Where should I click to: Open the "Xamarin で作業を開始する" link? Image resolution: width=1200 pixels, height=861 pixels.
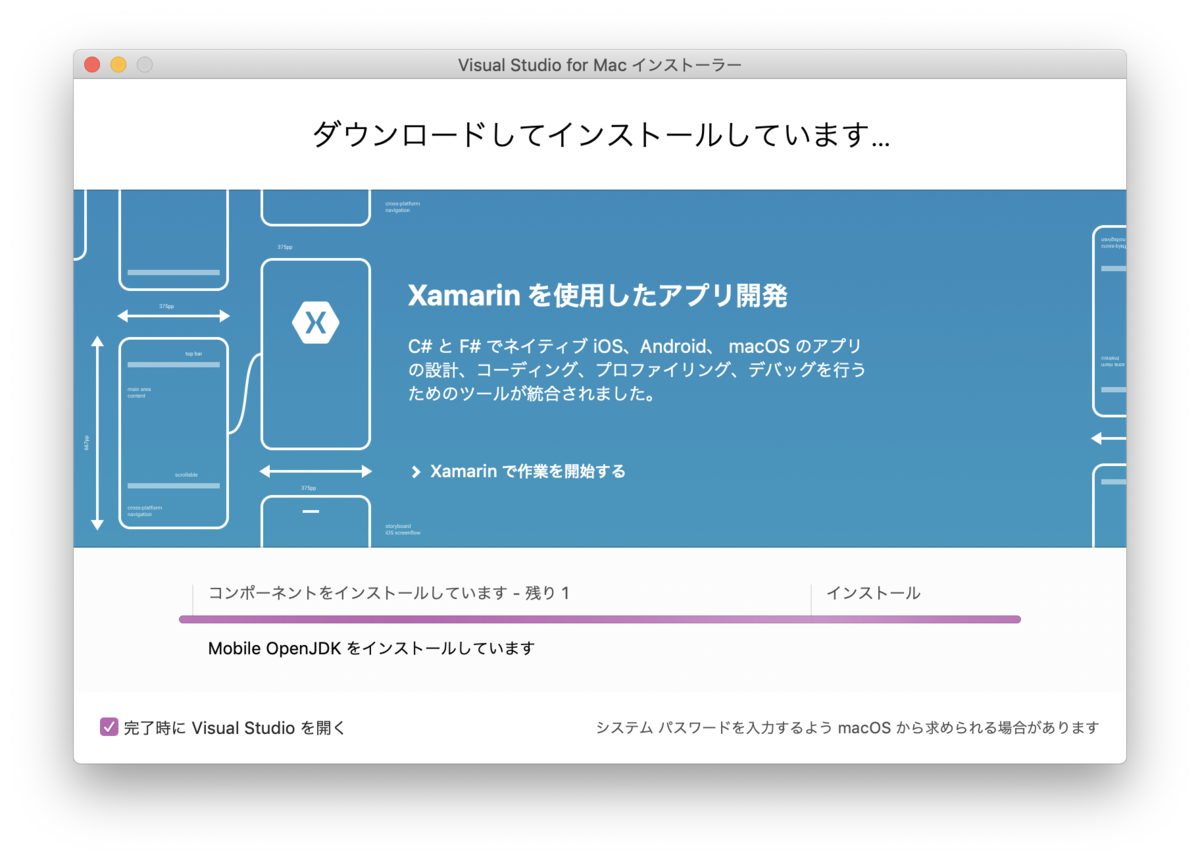tap(526, 471)
